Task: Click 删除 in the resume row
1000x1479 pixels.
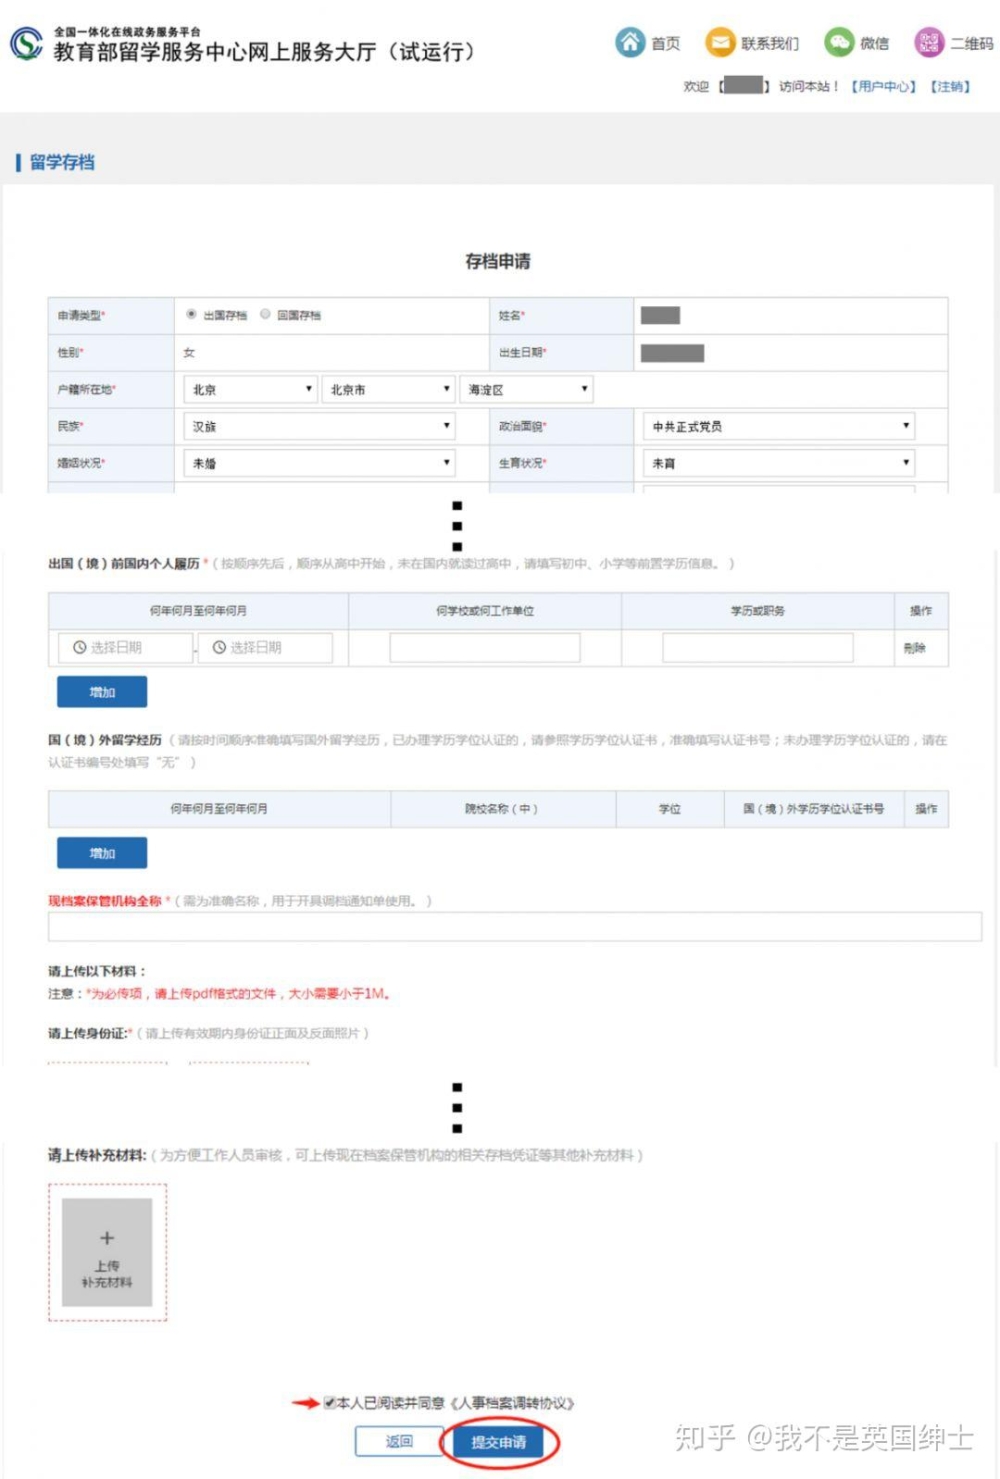Action: pos(914,648)
